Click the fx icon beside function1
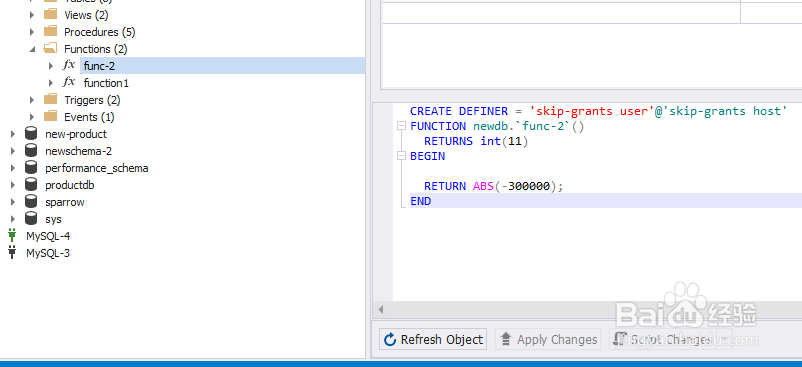Viewport: 802px width, 367px height. pyautogui.click(x=69, y=82)
